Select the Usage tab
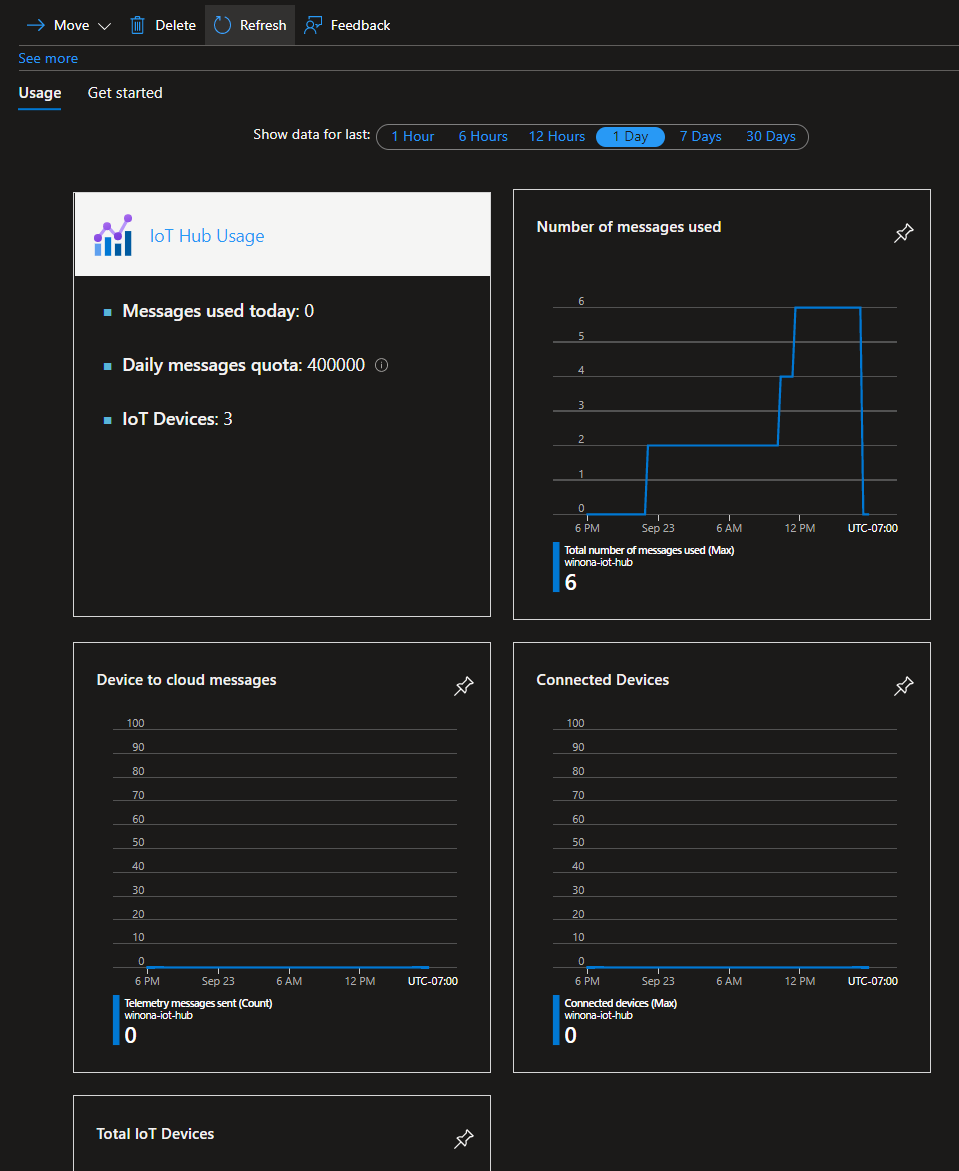Screen dimensions: 959x1171 pos(39,92)
